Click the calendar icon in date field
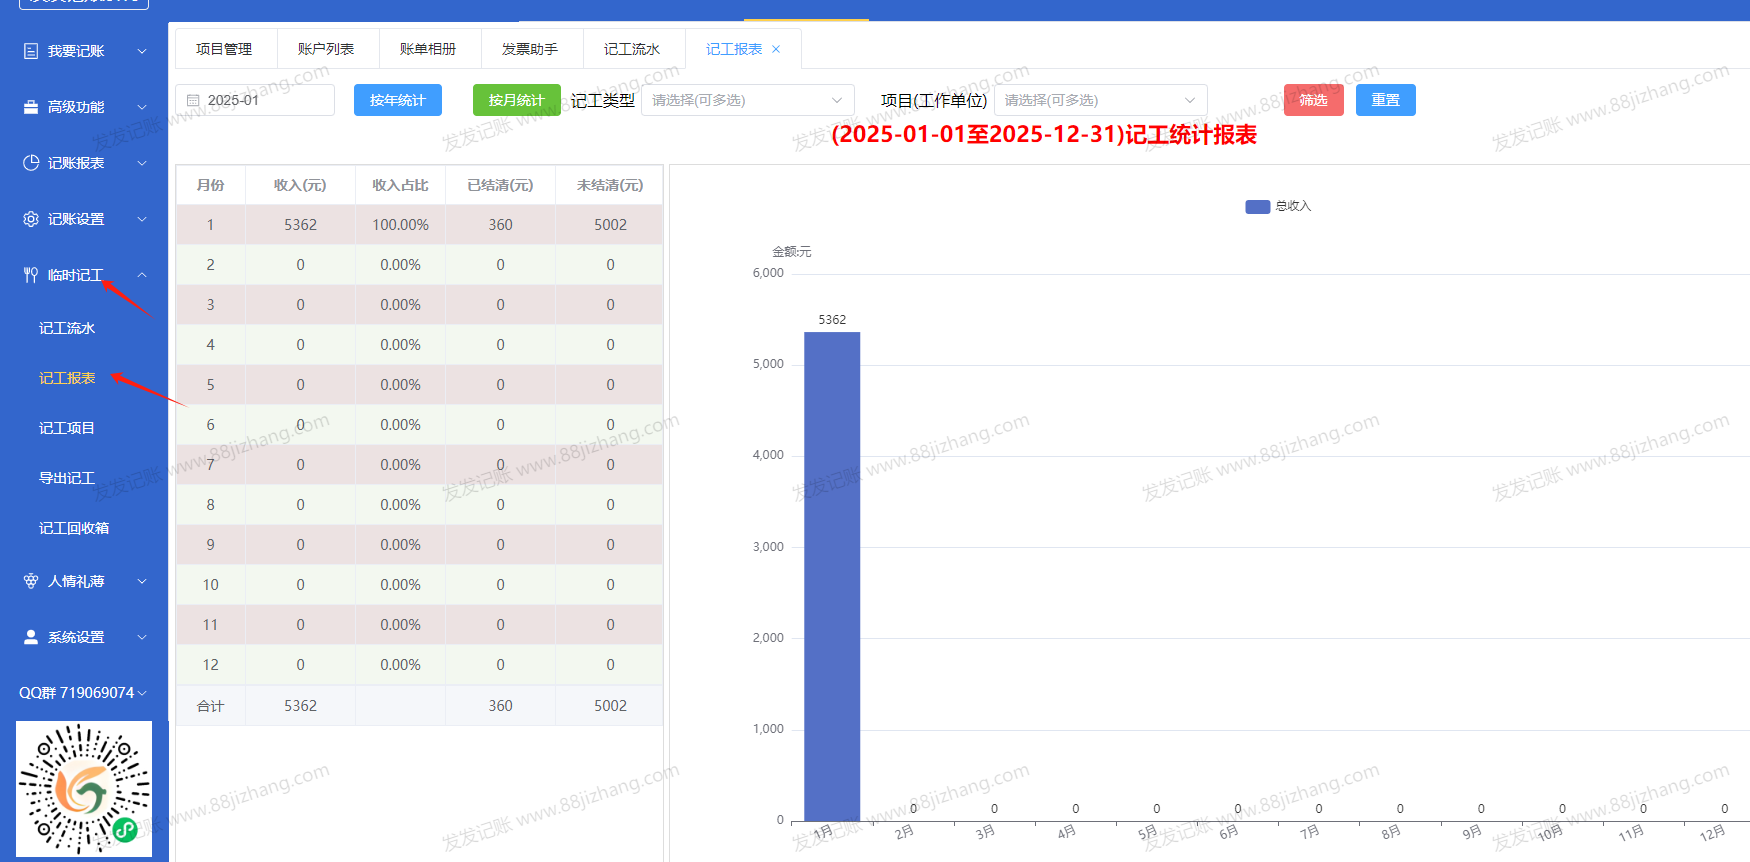Viewport: 1750px width, 862px height. 194,101
